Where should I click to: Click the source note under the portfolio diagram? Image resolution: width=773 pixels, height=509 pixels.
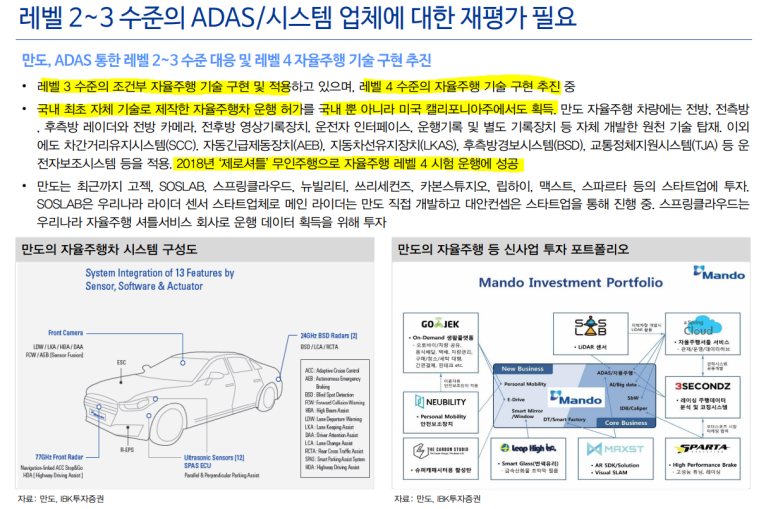(x=437, y=499)
